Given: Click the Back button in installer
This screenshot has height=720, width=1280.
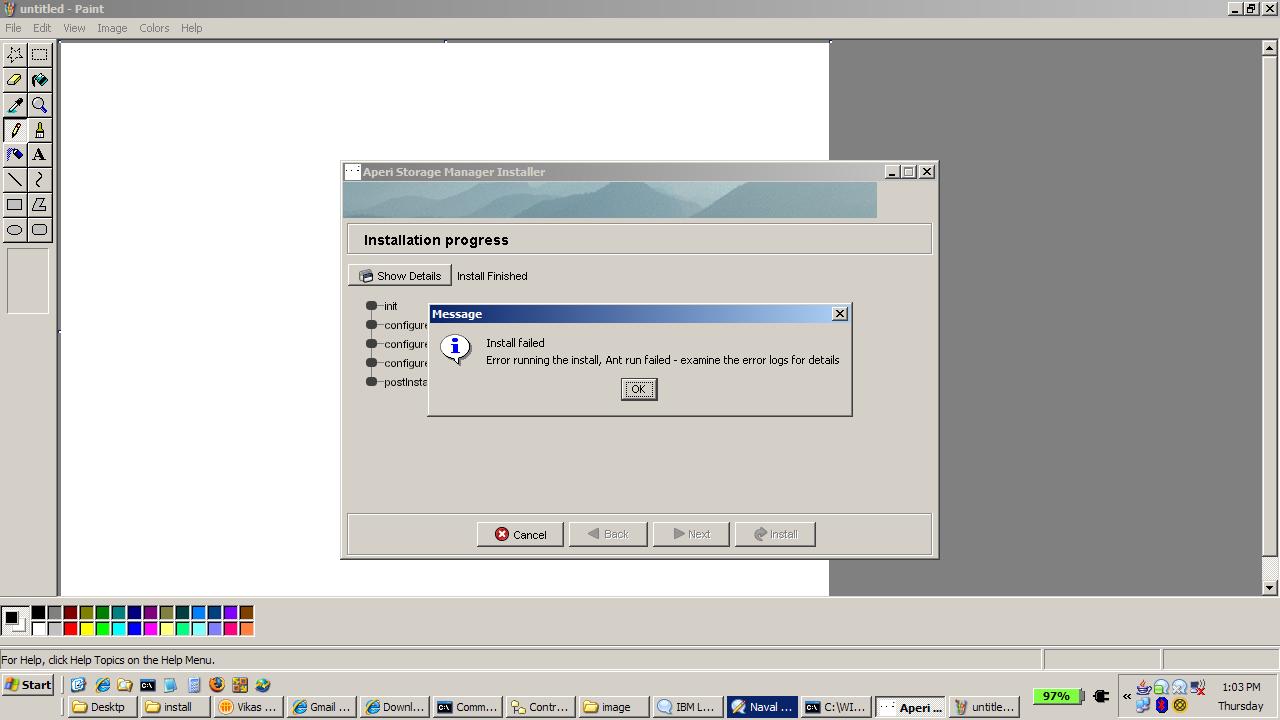Looking at the screenshot, I should point(608,534).
